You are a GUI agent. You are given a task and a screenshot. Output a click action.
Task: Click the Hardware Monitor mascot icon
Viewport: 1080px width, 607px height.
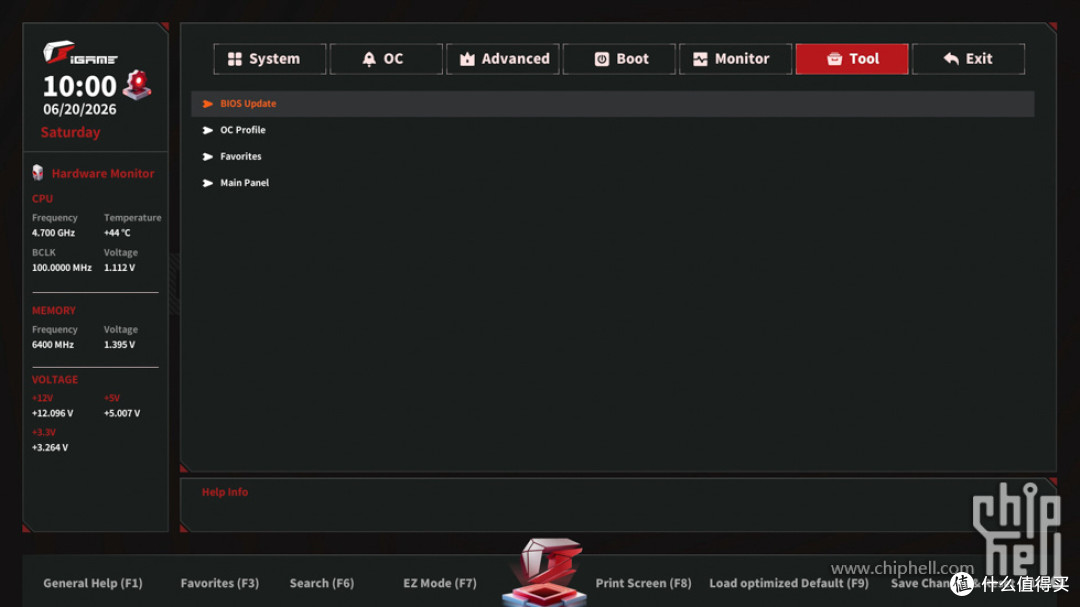[38, 173]
